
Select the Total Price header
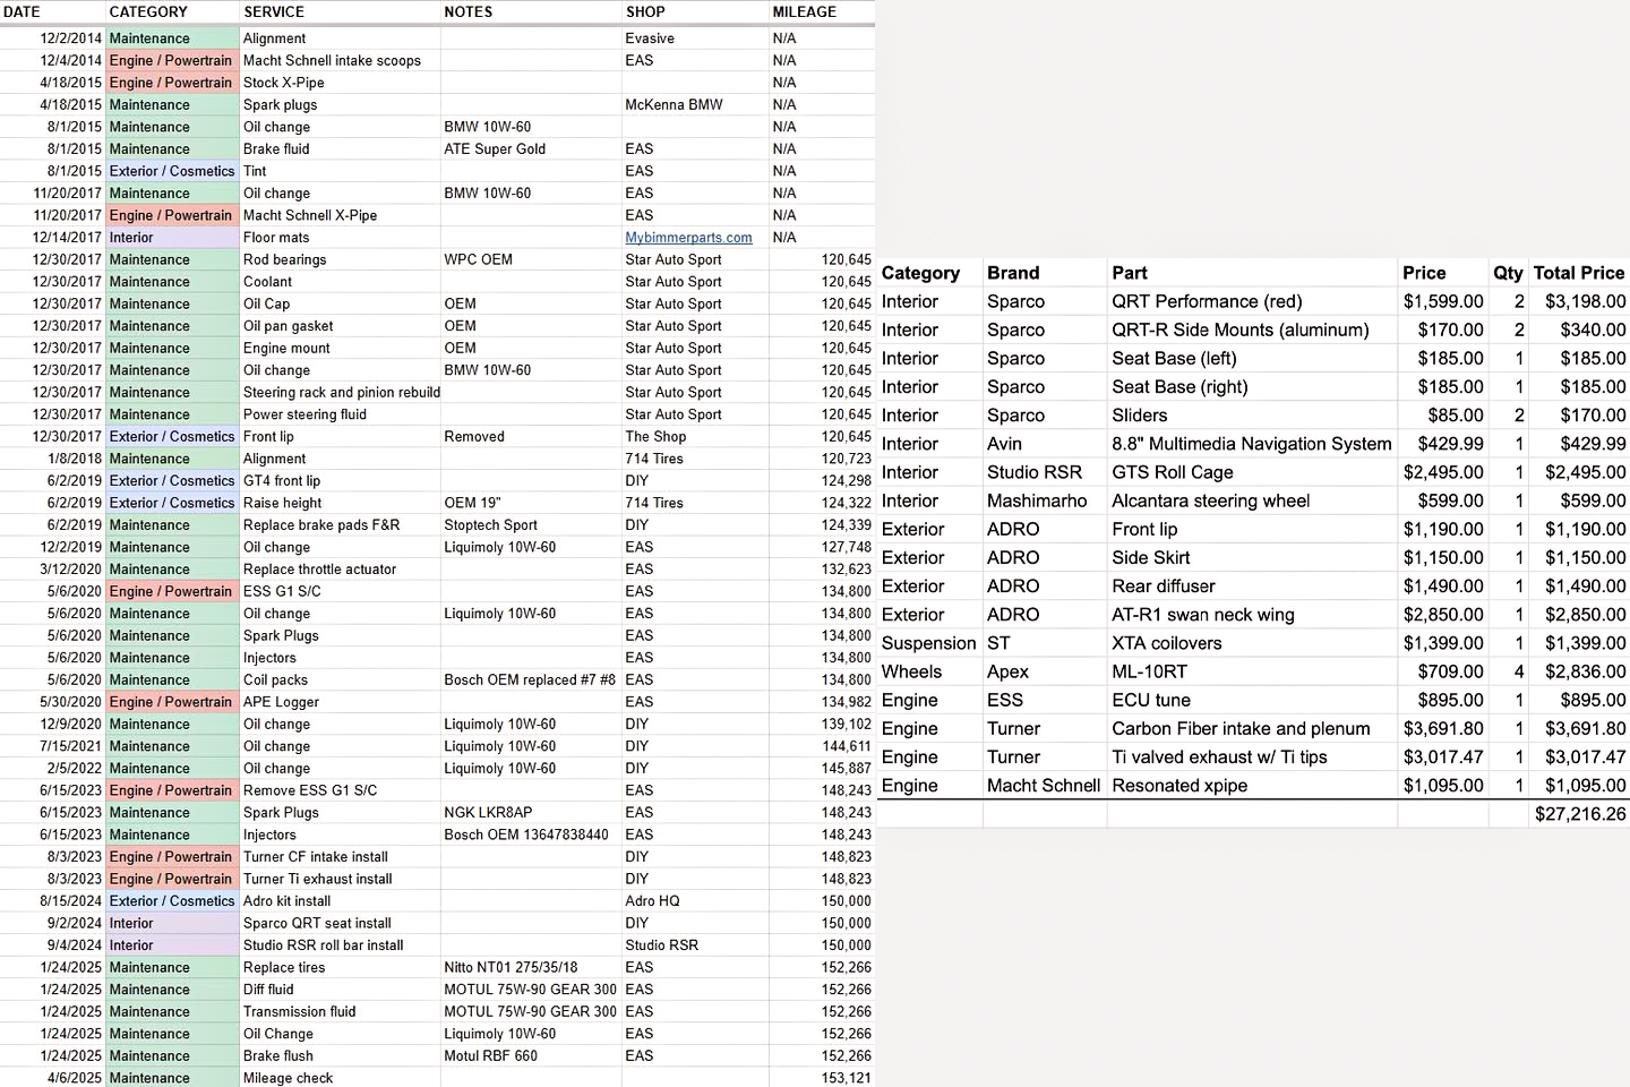(1579, 273)
